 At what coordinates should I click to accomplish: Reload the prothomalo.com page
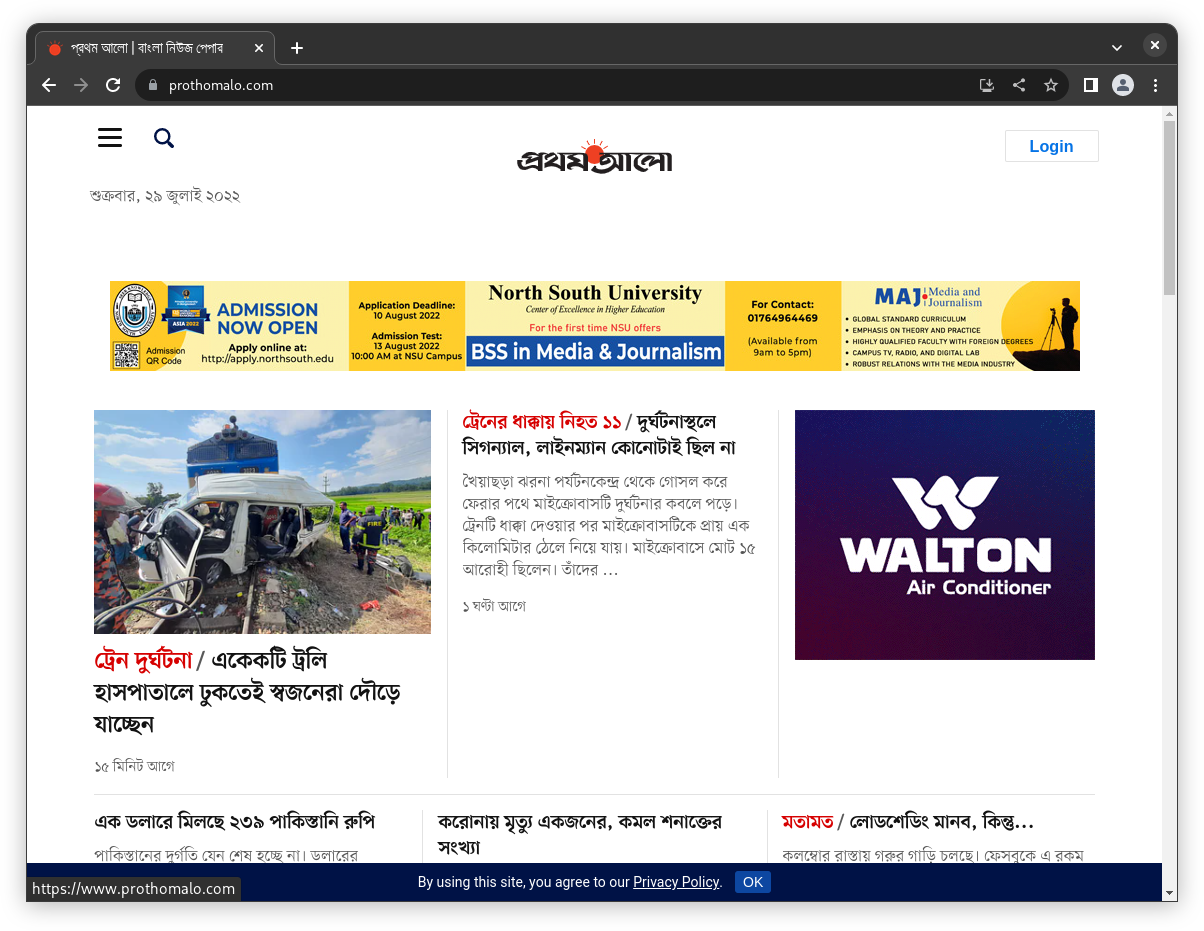coord(112,85)
